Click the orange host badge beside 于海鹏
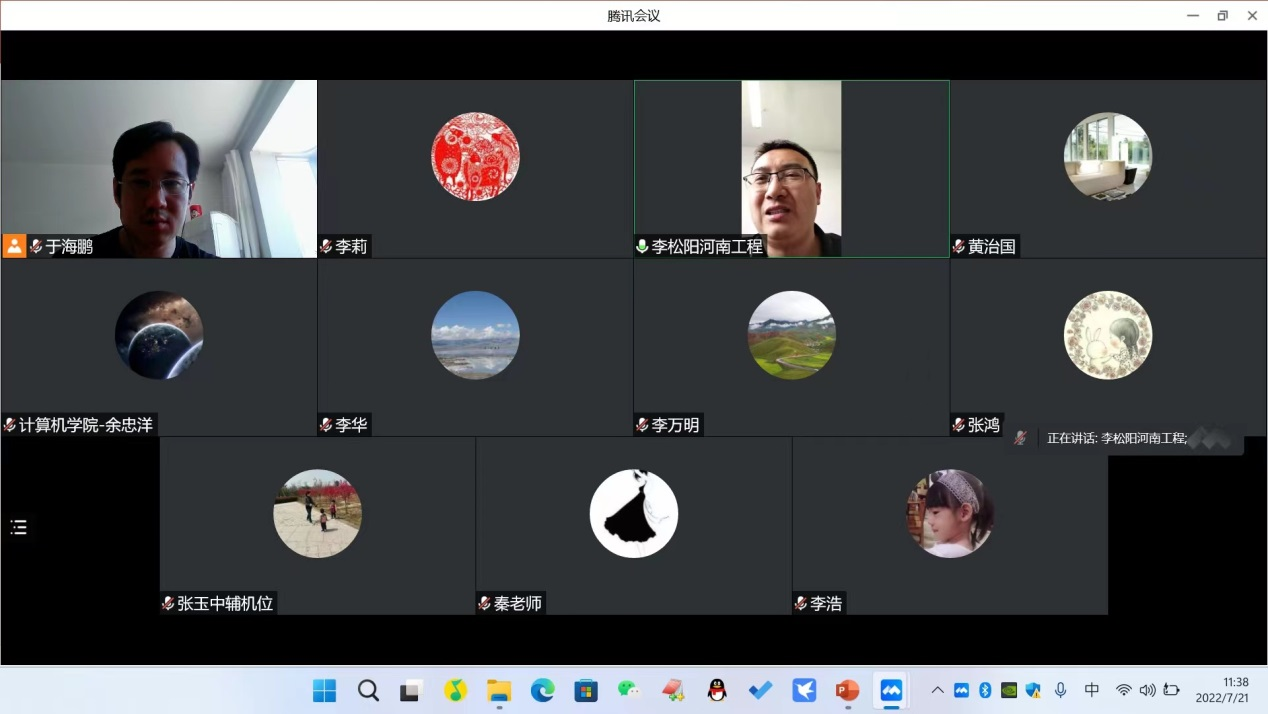The image size is (1268, 714). coord(14,246)
